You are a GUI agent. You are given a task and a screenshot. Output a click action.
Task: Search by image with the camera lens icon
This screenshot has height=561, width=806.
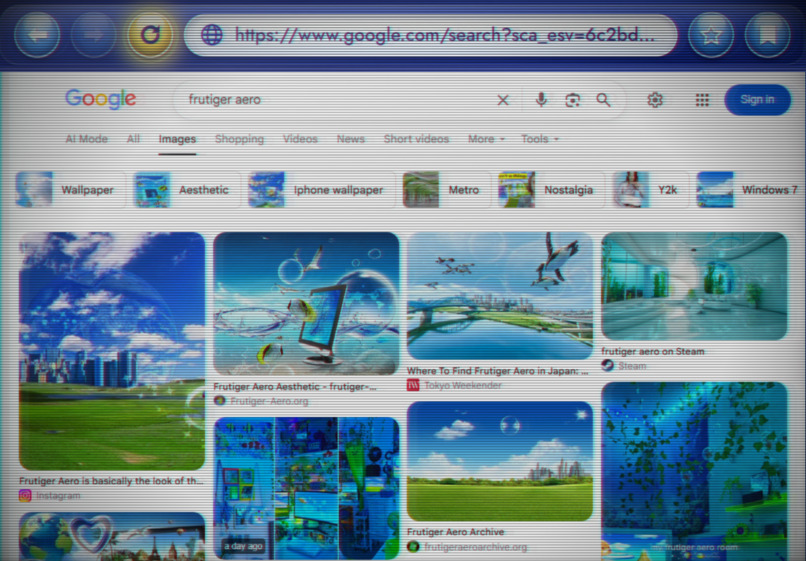573,100
